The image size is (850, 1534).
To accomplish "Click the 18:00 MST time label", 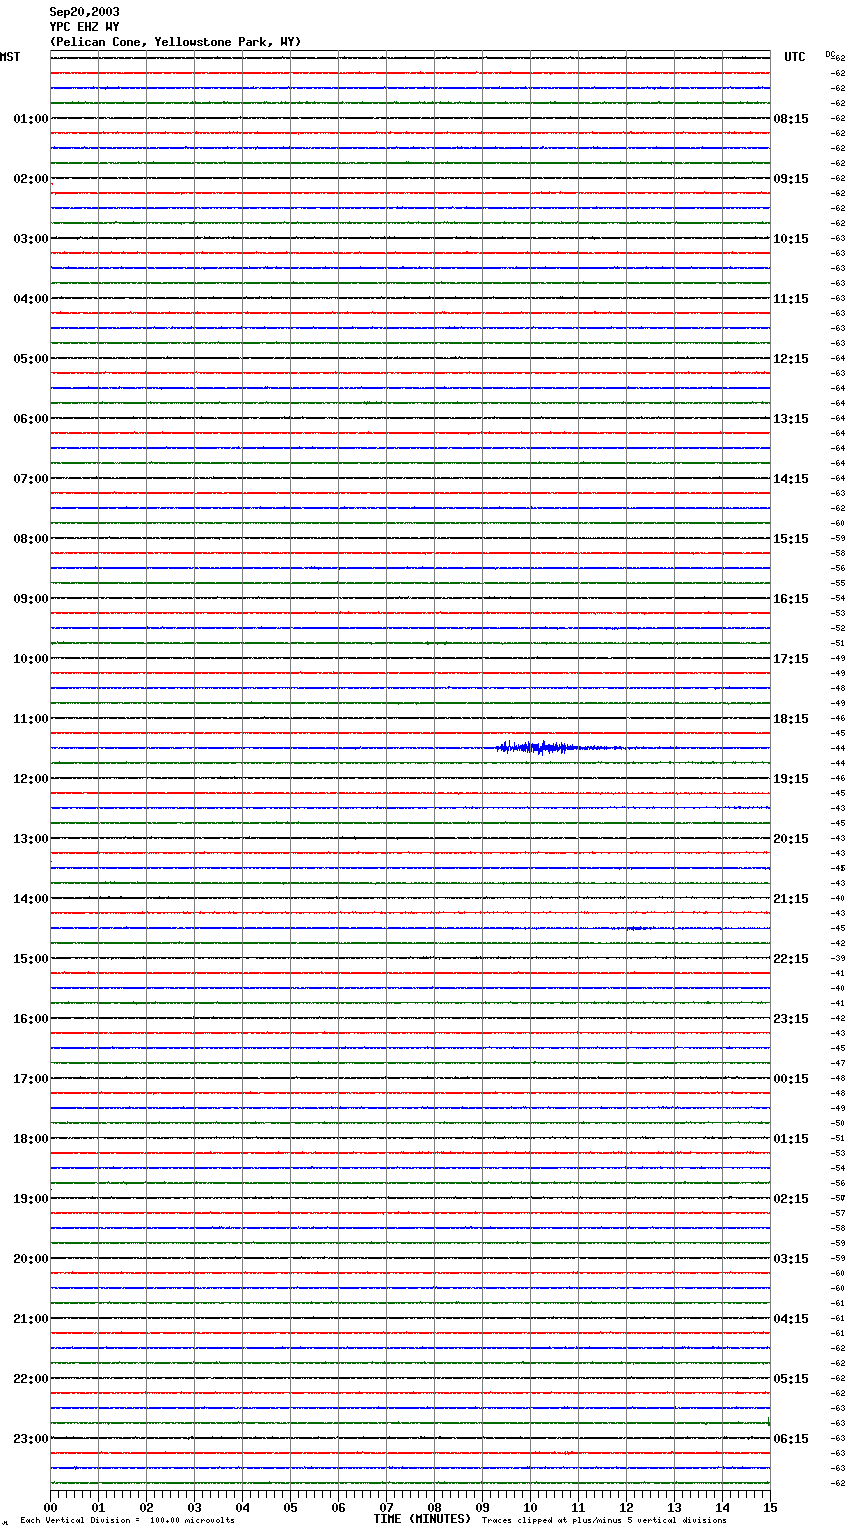I will (30, 1139).
